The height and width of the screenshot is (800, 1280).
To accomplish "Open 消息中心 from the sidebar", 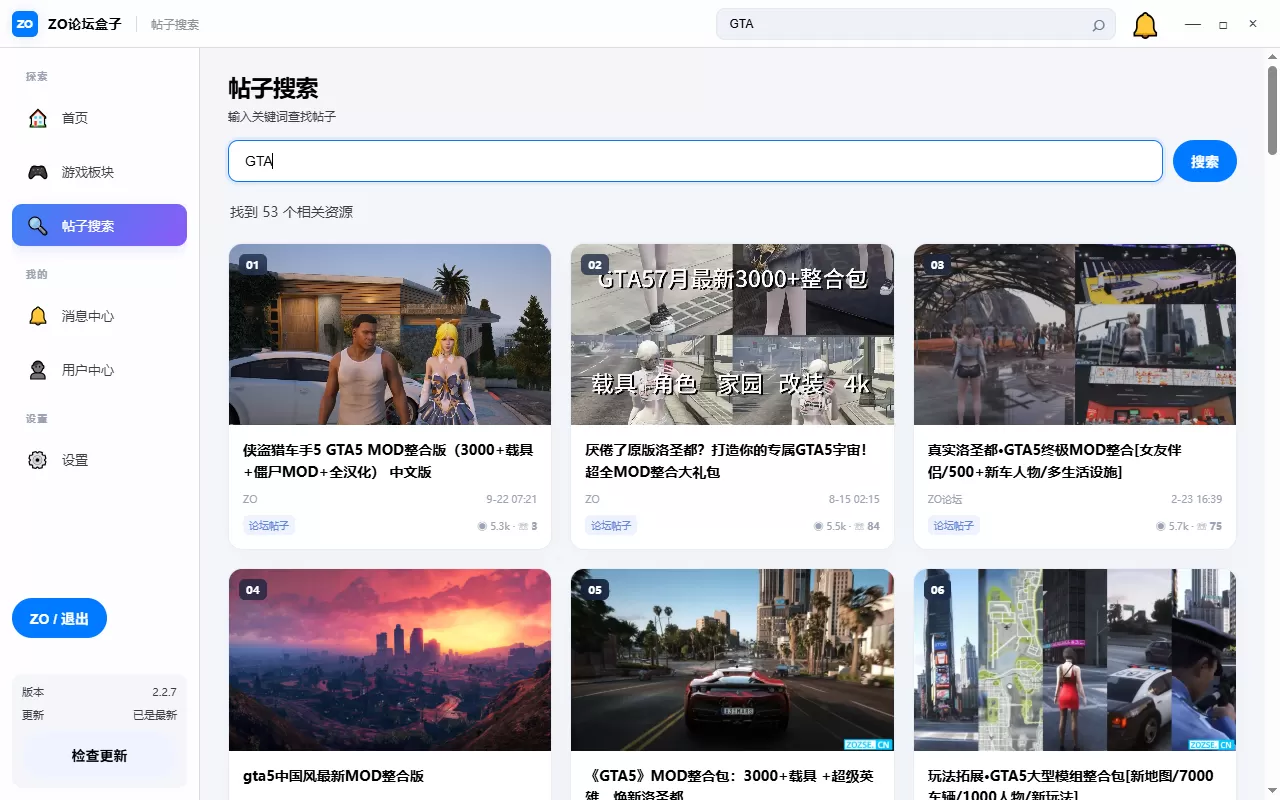I will 99,316.
